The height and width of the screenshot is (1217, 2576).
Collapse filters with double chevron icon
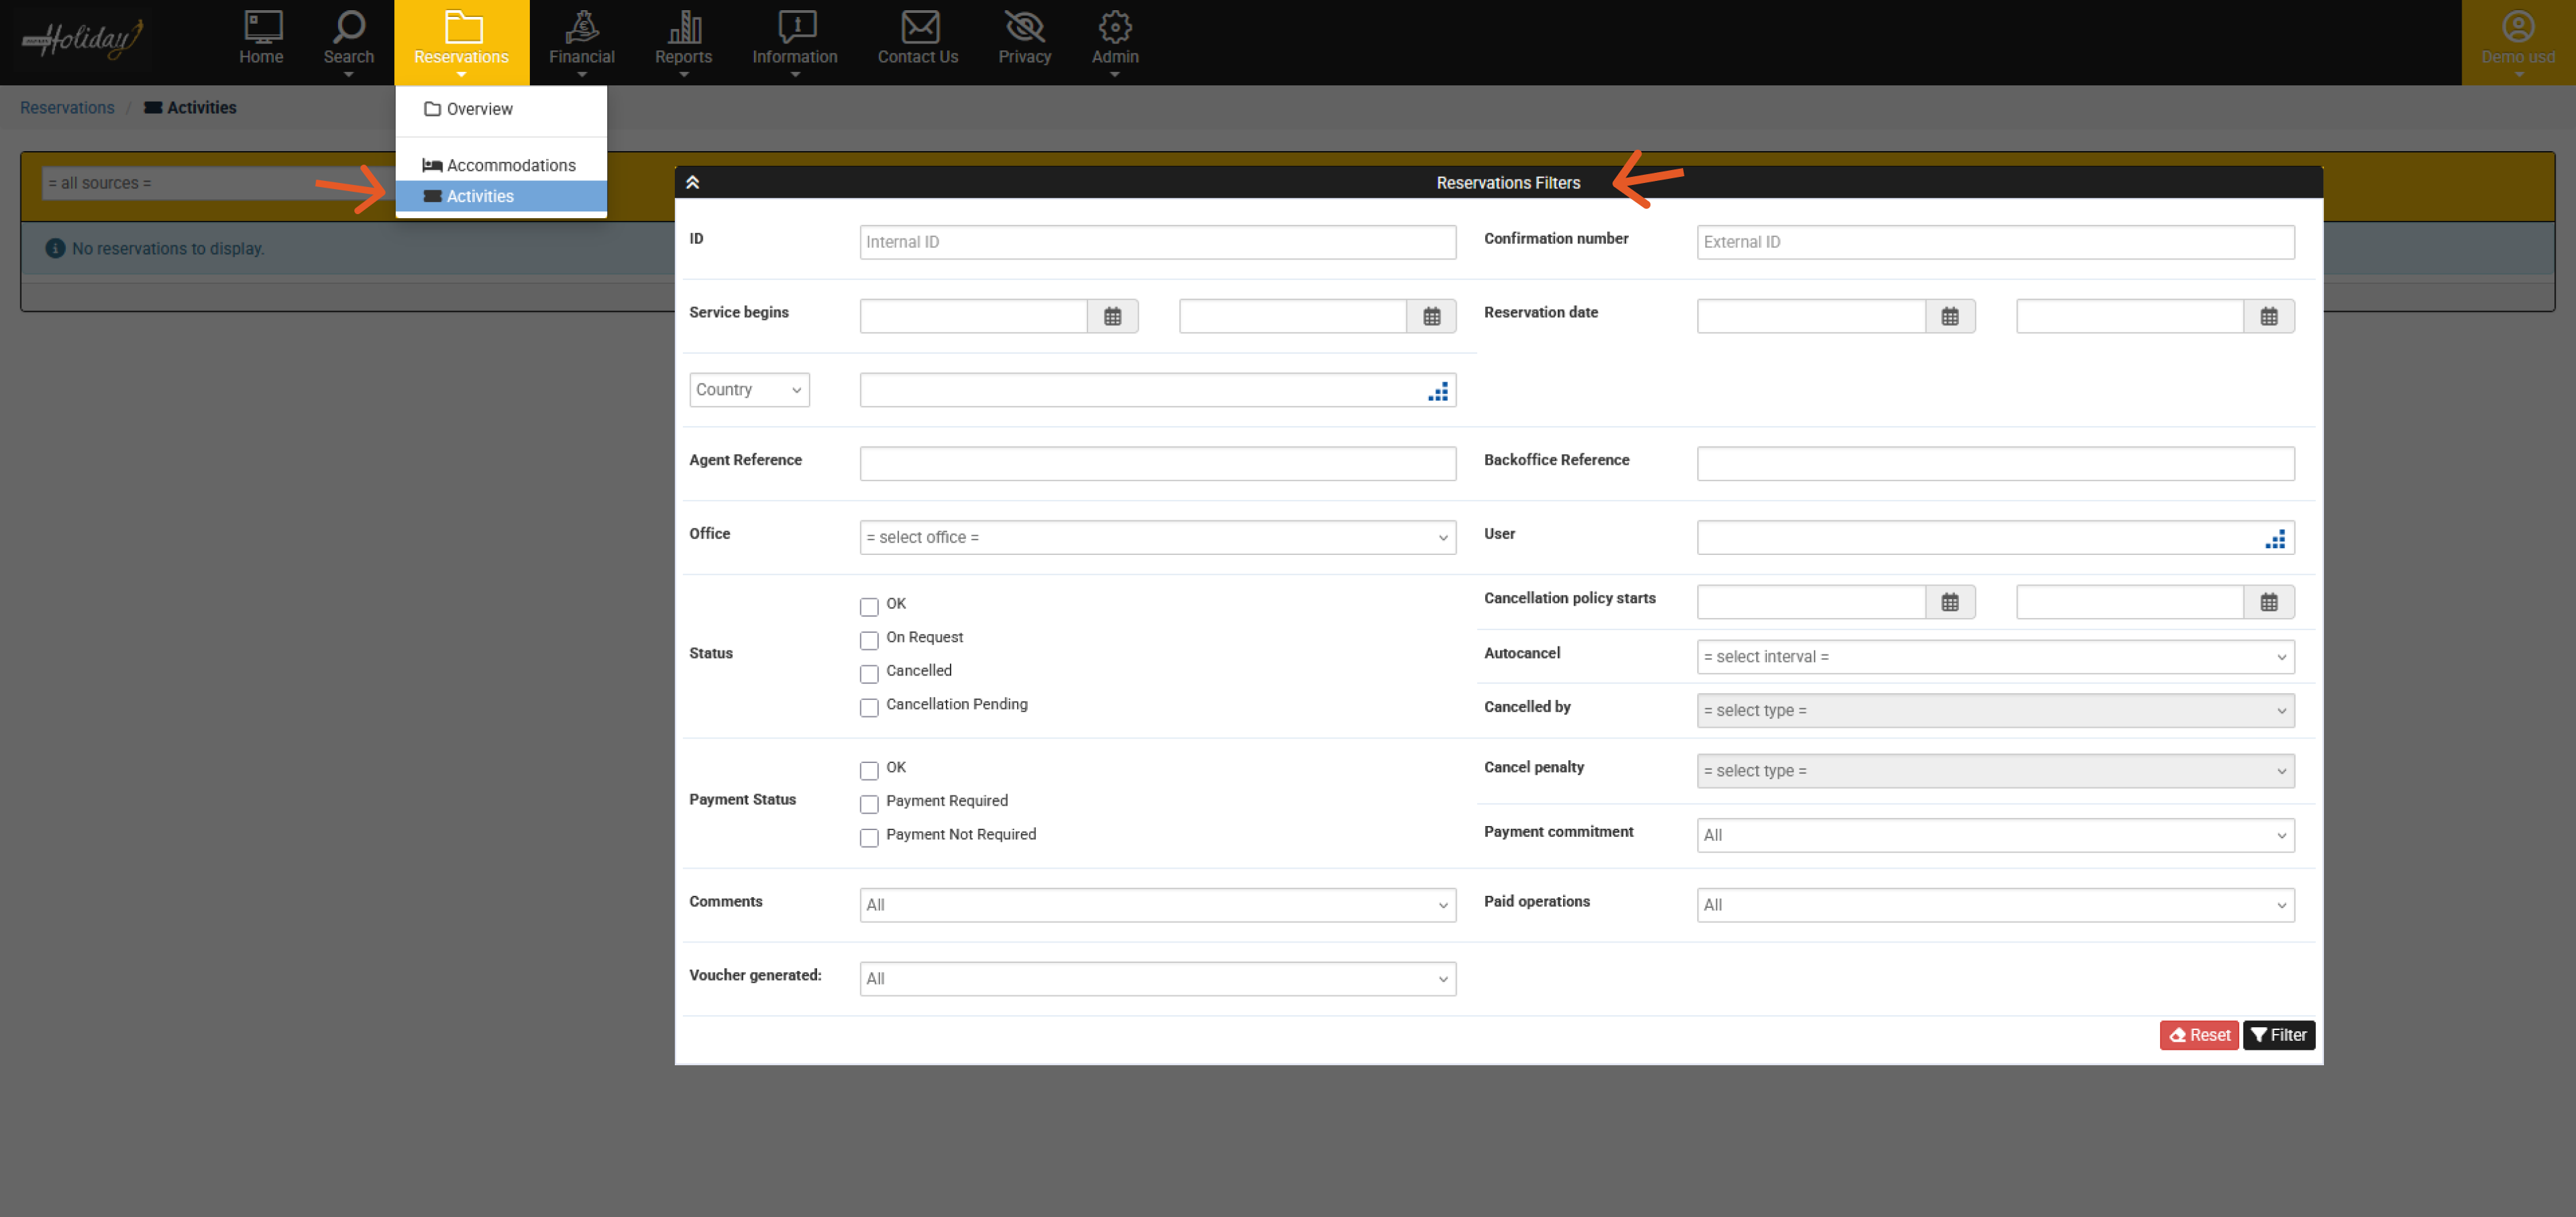pos(692,183)
